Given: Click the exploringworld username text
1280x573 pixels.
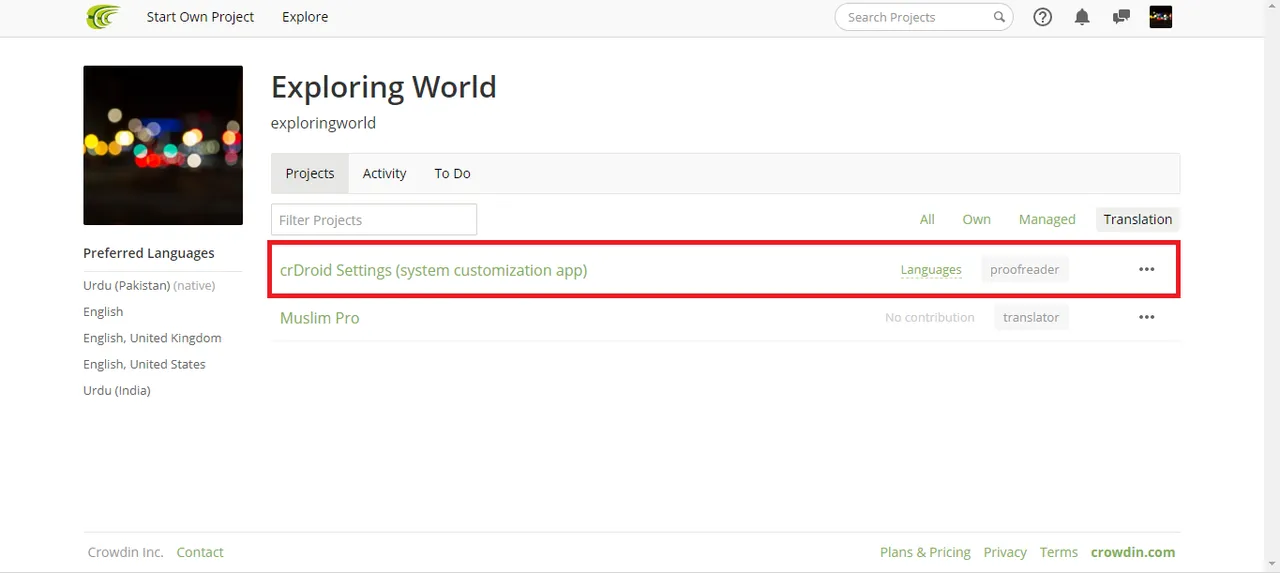Looking at the screenshot, I should pyautogui.click(x=323, y=123).
